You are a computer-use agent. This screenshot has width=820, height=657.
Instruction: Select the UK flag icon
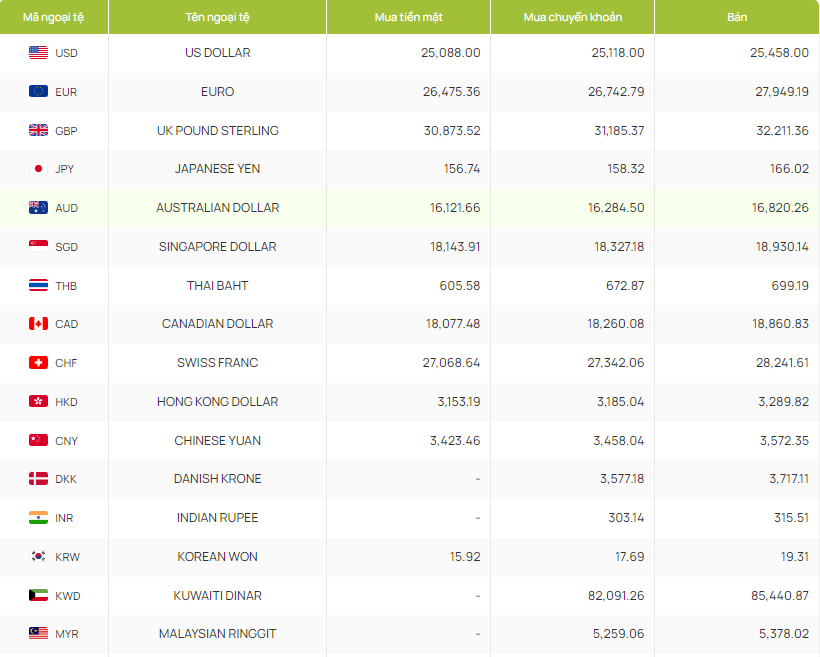pyautogui.click(x=39, y=131)
